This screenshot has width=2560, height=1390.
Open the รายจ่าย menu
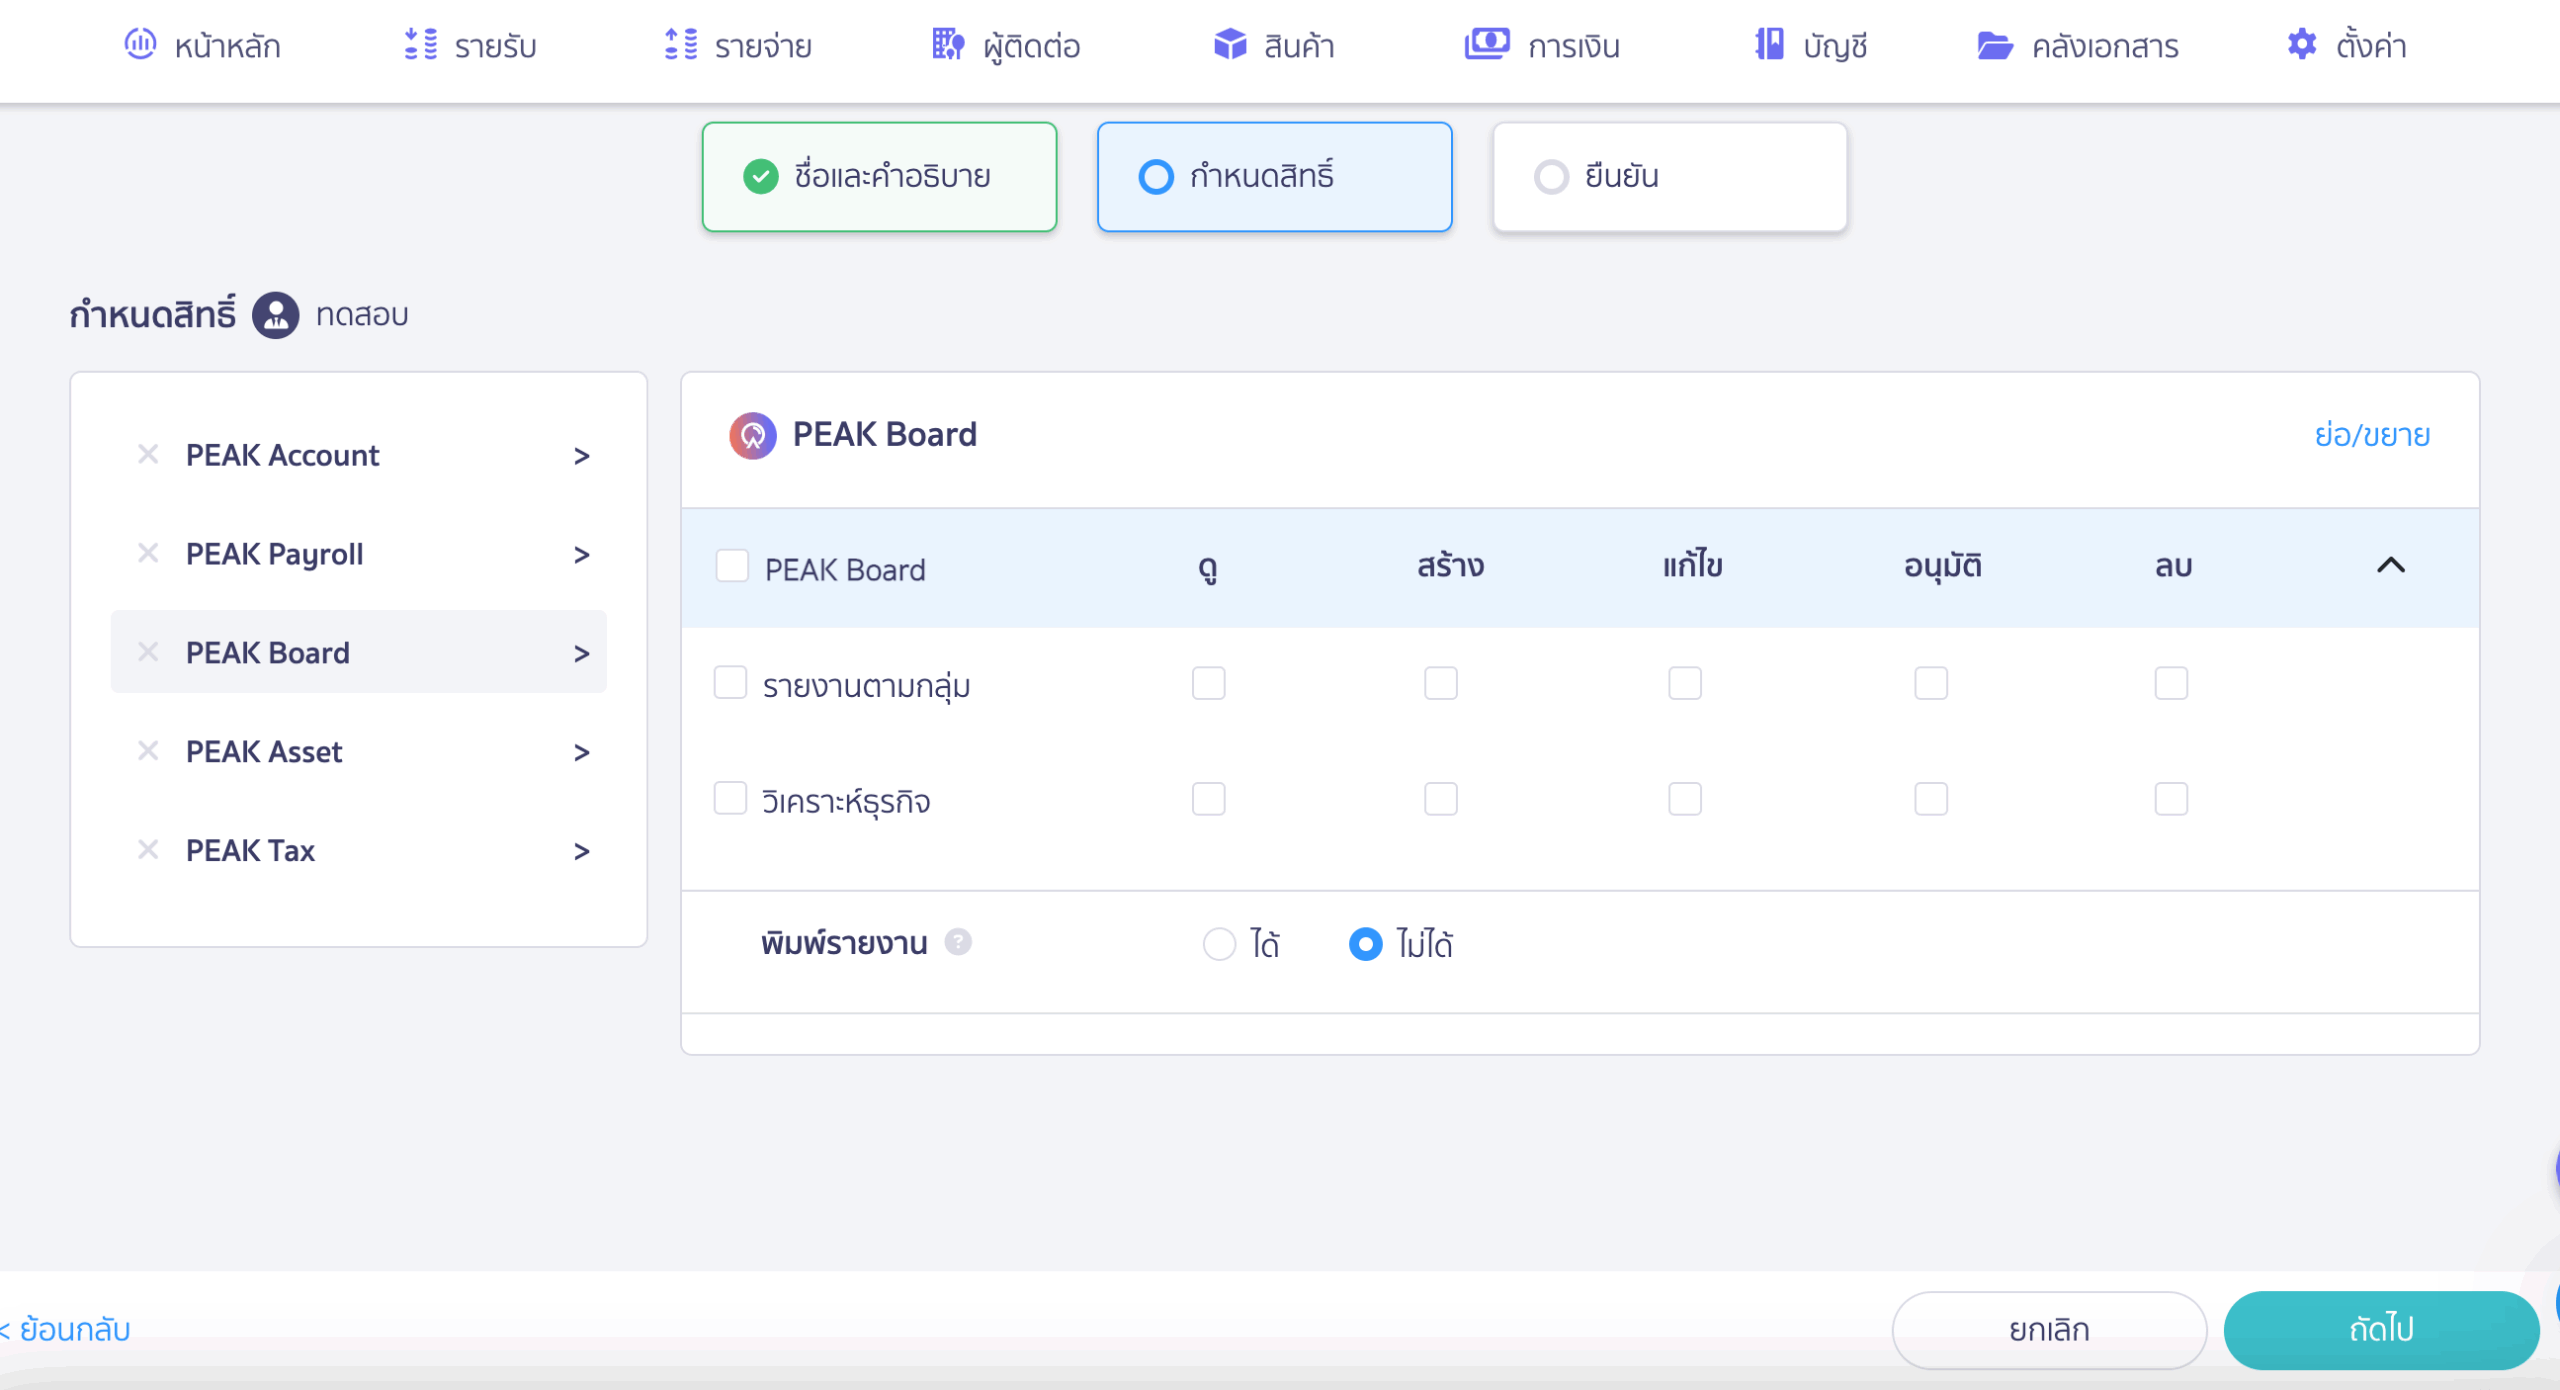(x=738, y=45)
